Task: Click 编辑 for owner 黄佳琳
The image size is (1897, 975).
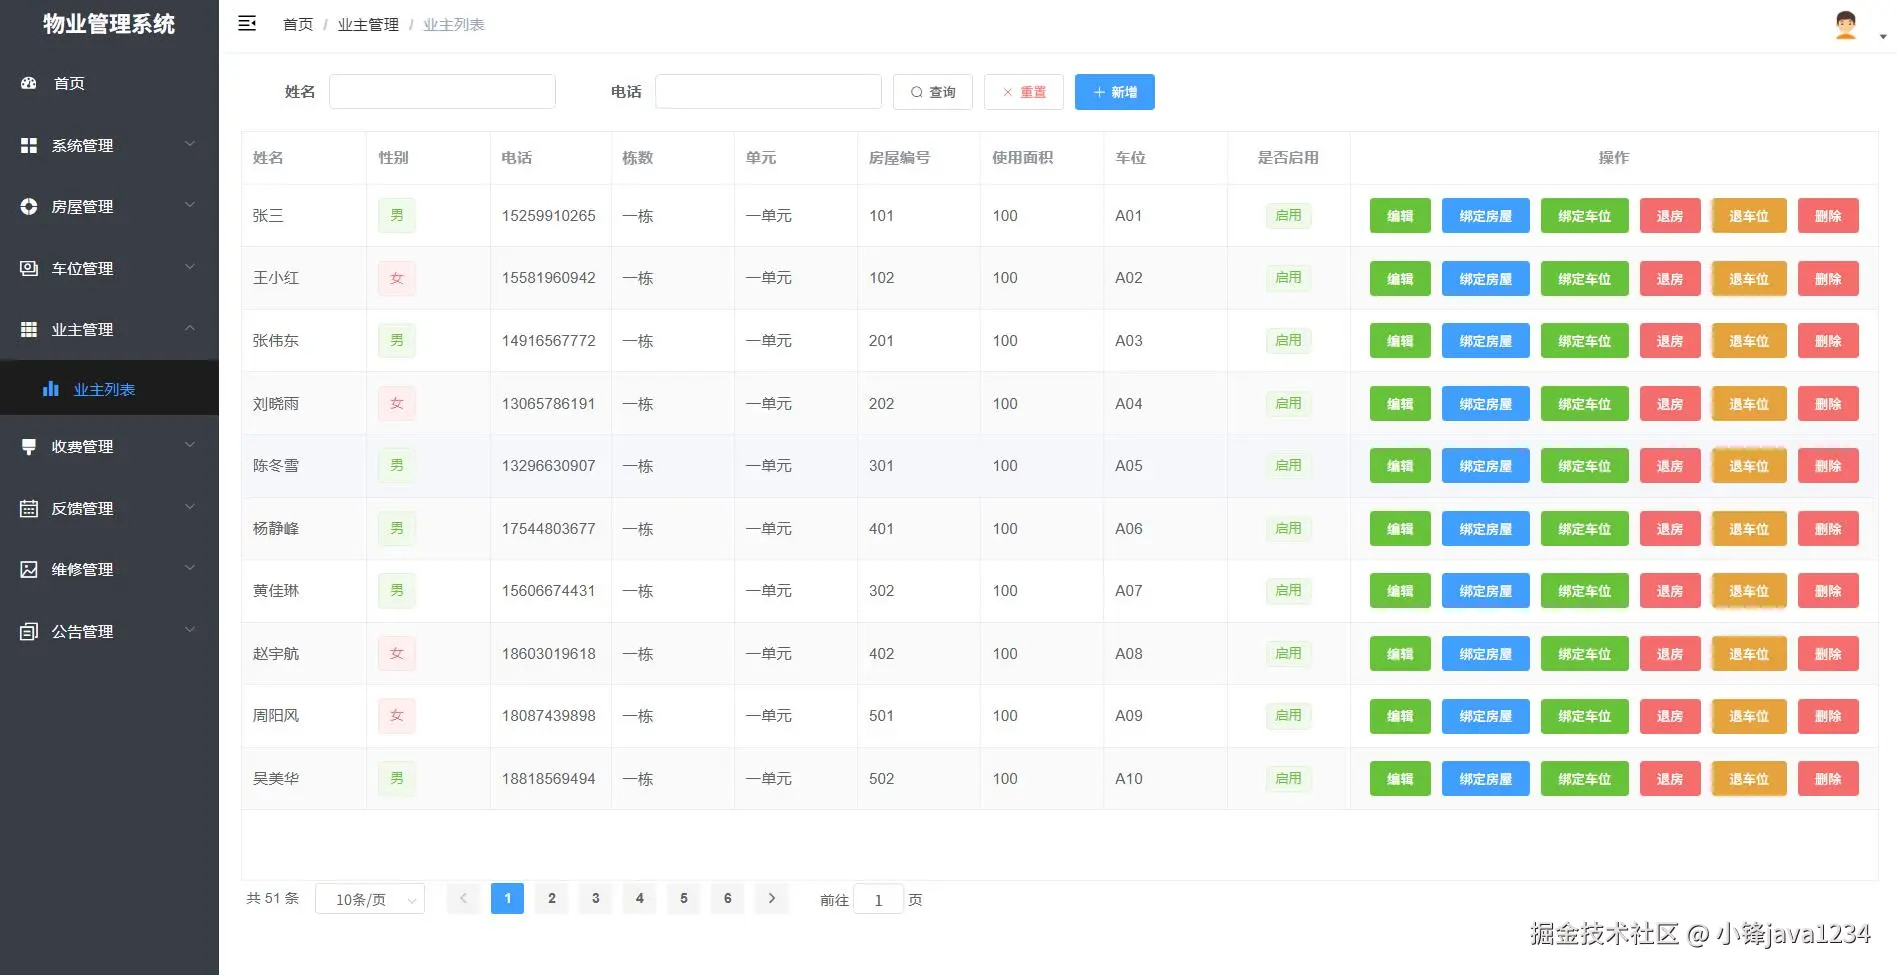Action: (x=1400, y=591)
